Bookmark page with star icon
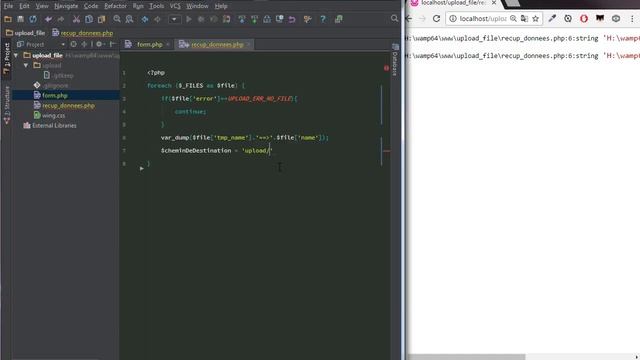This screenshot has height=360, width=640. 536,19
